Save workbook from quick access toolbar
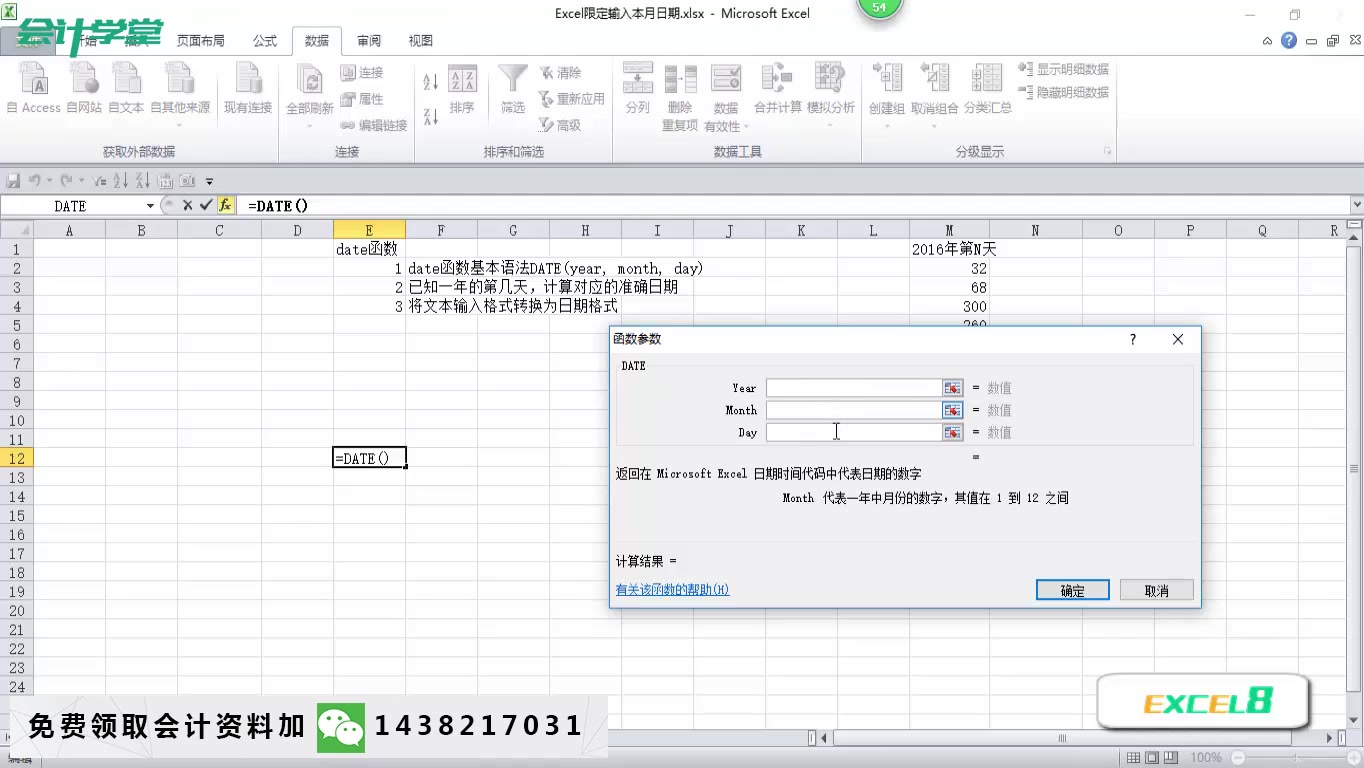This screenshot has height=768, width=1364. [x=14, y=181]
